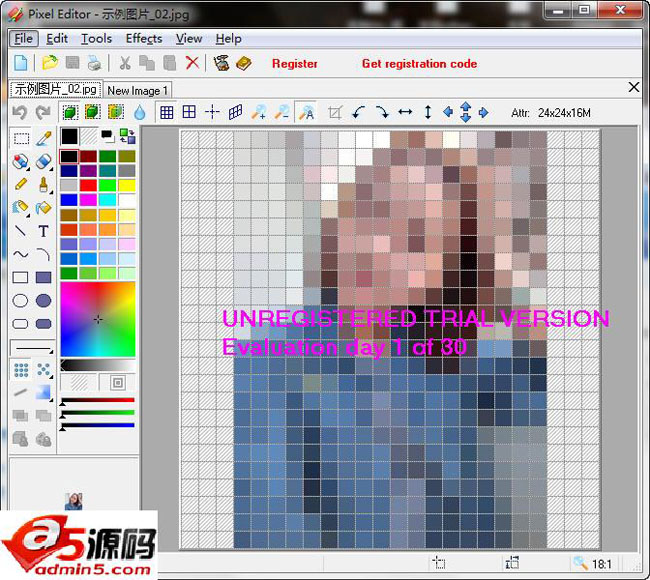The width and height of the screenshot is (650, 580).
Task: Flip image horizontally
Action: 405,112
